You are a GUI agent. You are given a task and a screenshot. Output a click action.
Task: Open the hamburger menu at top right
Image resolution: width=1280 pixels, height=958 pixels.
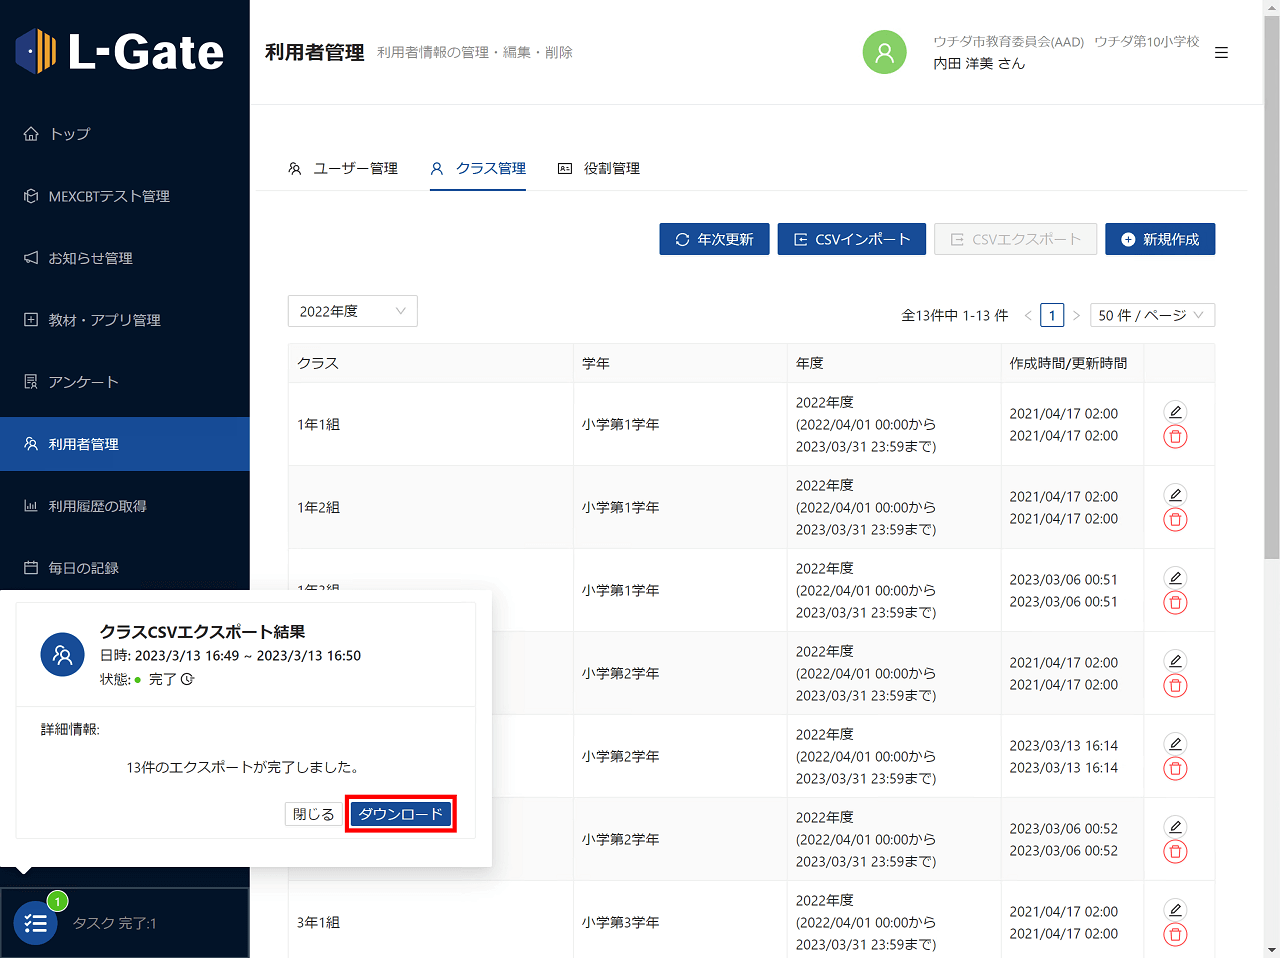[x=1221, y=52]
